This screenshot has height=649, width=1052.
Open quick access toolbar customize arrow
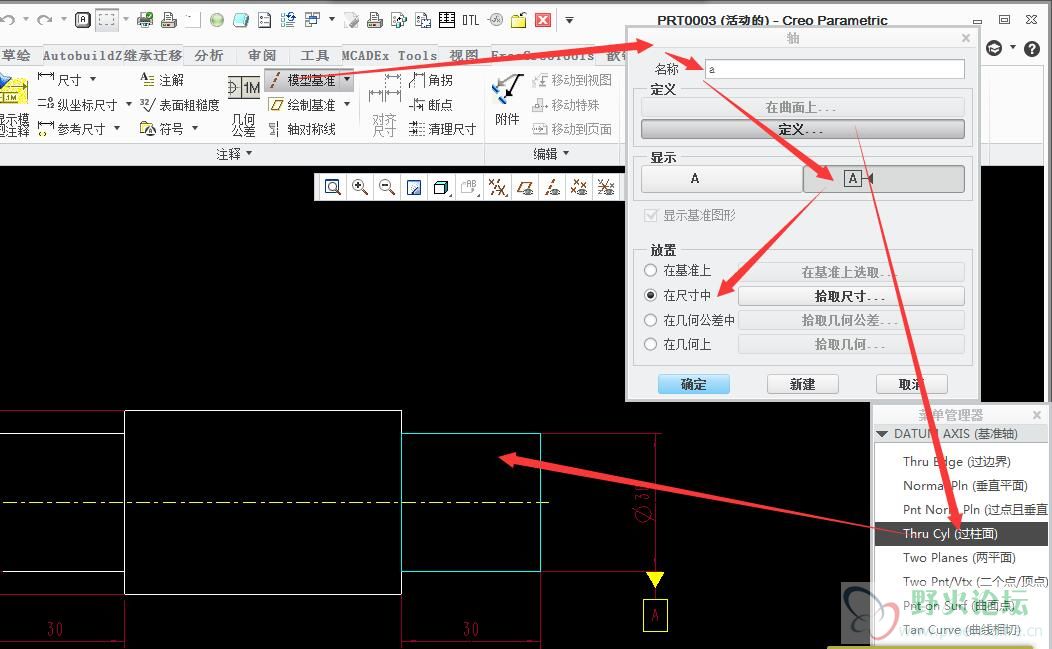pyautogui.click(x=569, y=20)
